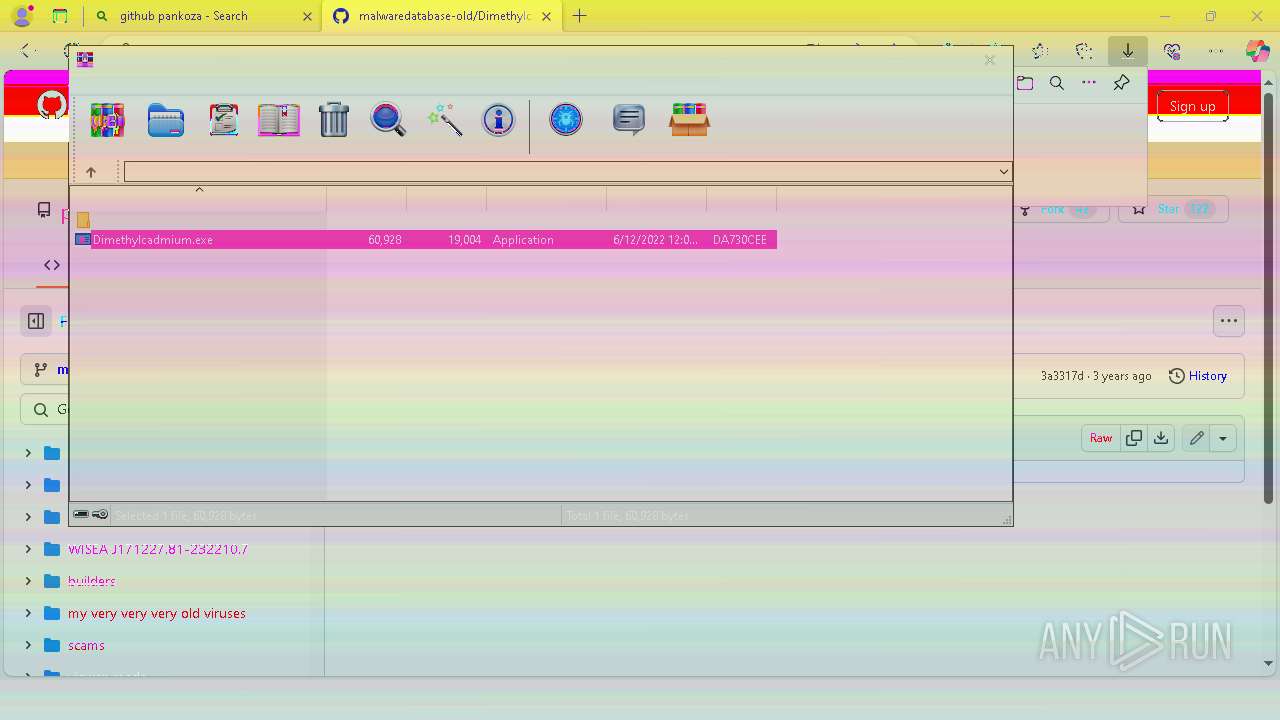Switch to the 'github pankoza - Search' tab

184,16
